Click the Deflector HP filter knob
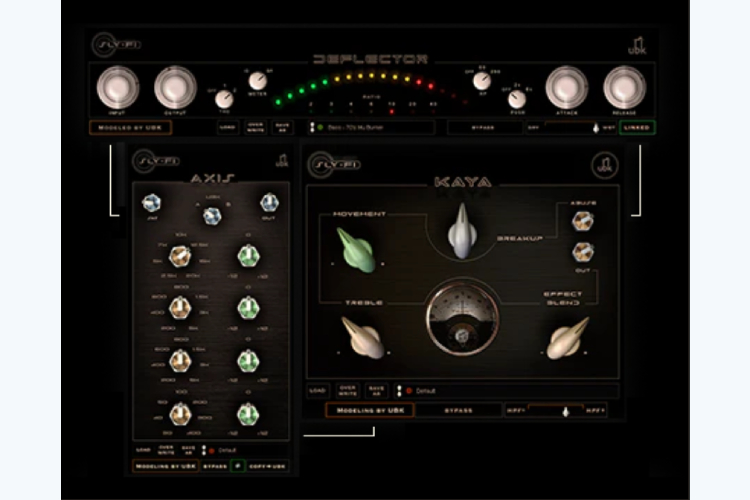This screenshot has width=750, height=500. [x=482, y=81]
